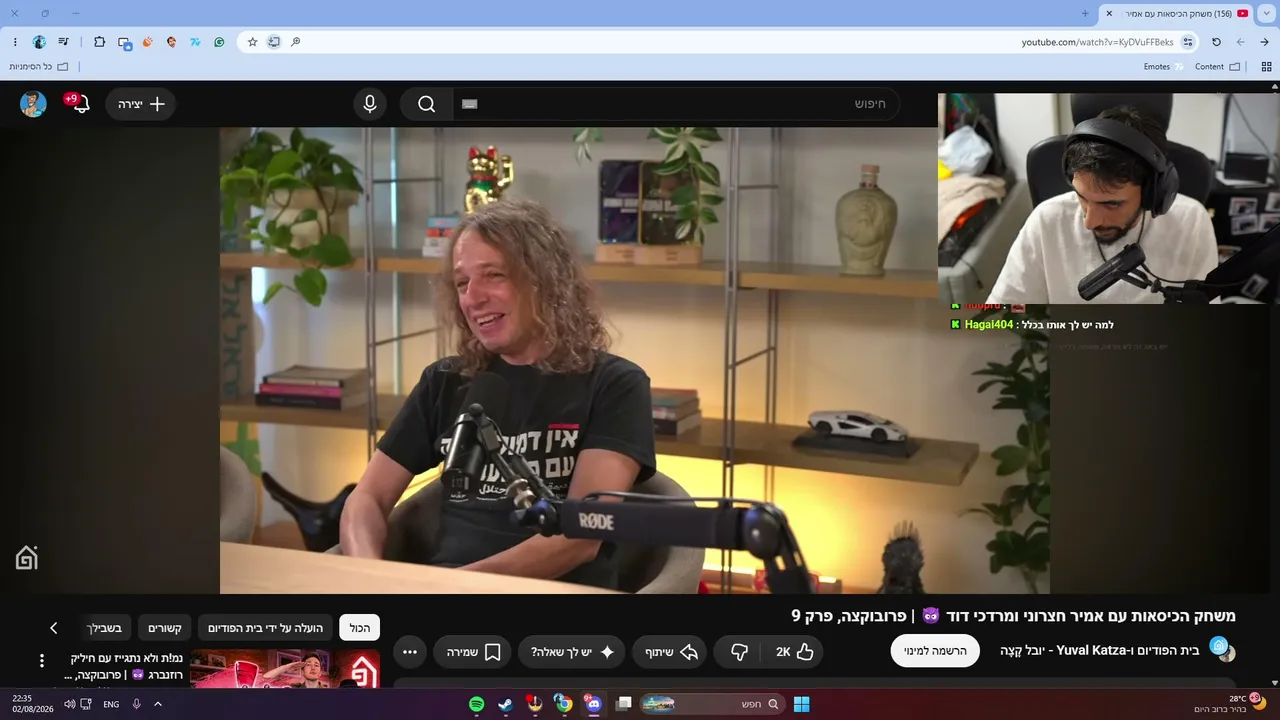Open Chrome from the taskbar
The image size is (1280, 720).
[564, 704]
